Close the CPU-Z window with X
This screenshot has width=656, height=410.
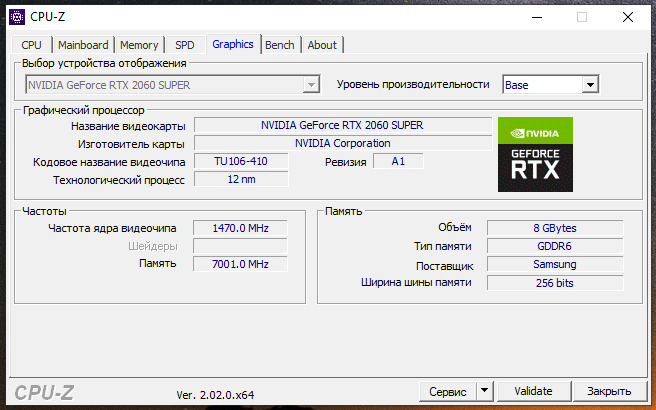[628, 17]
